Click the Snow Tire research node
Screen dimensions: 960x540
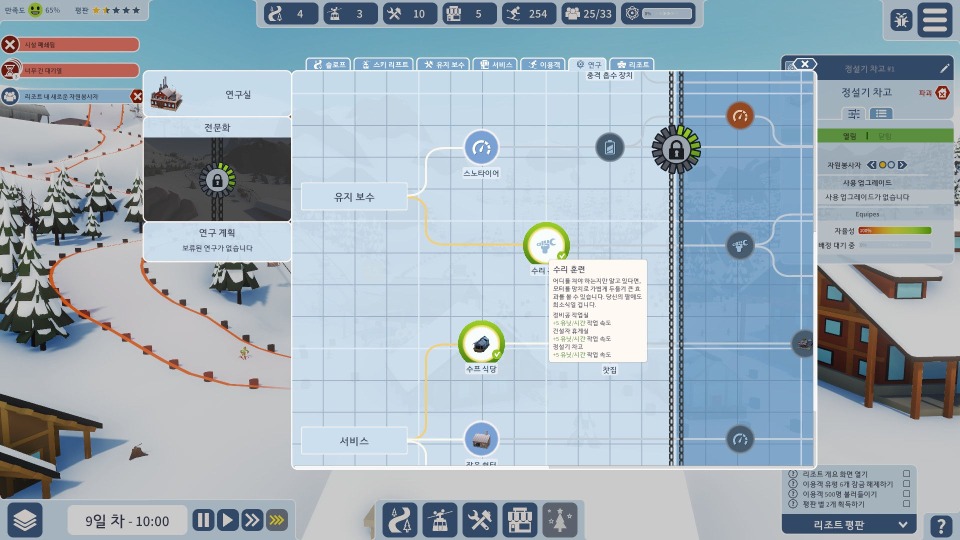(481, 148)
